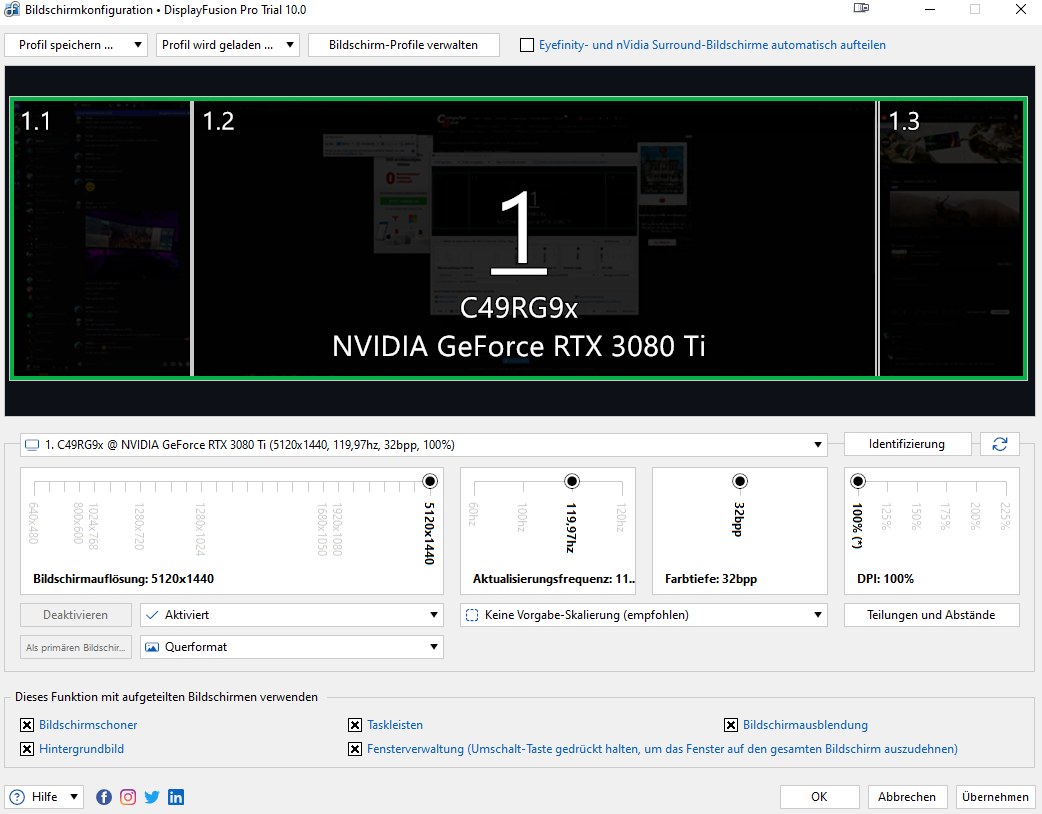Uncheck the Bildschirmschoner checkbox

tap(27, 725)
